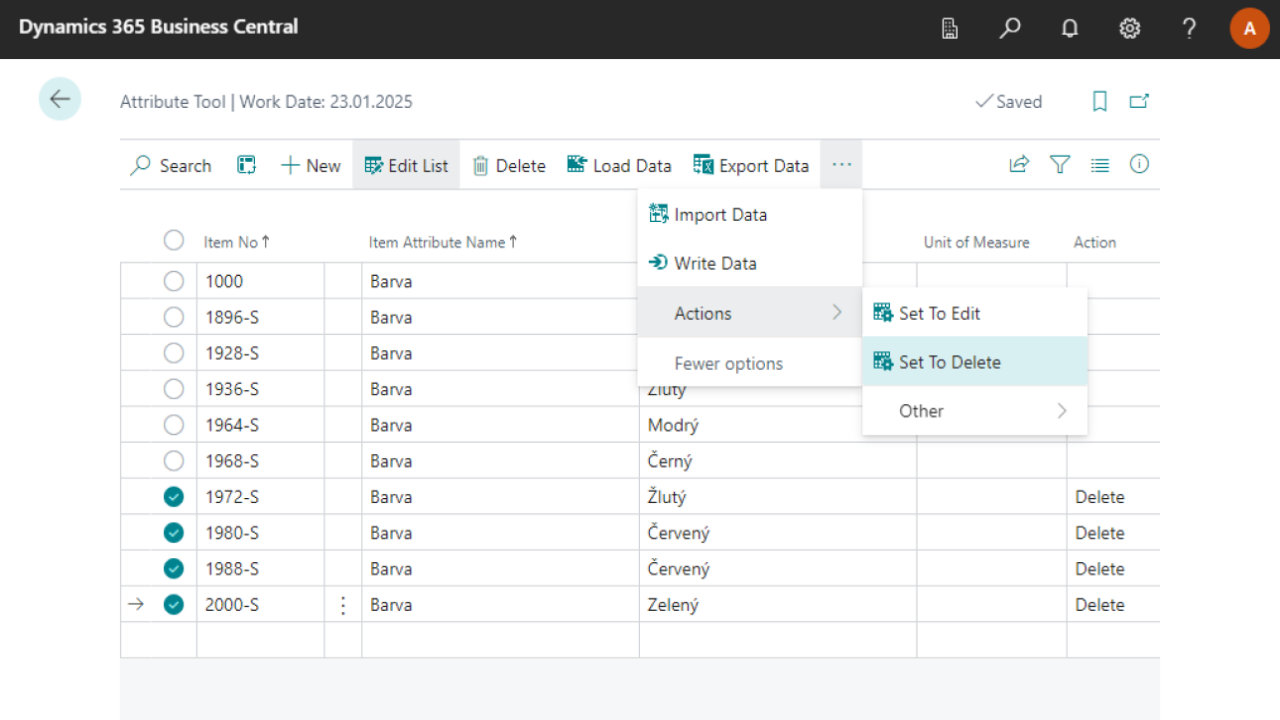Click the Černý attribute value cell

click(670, 461)
